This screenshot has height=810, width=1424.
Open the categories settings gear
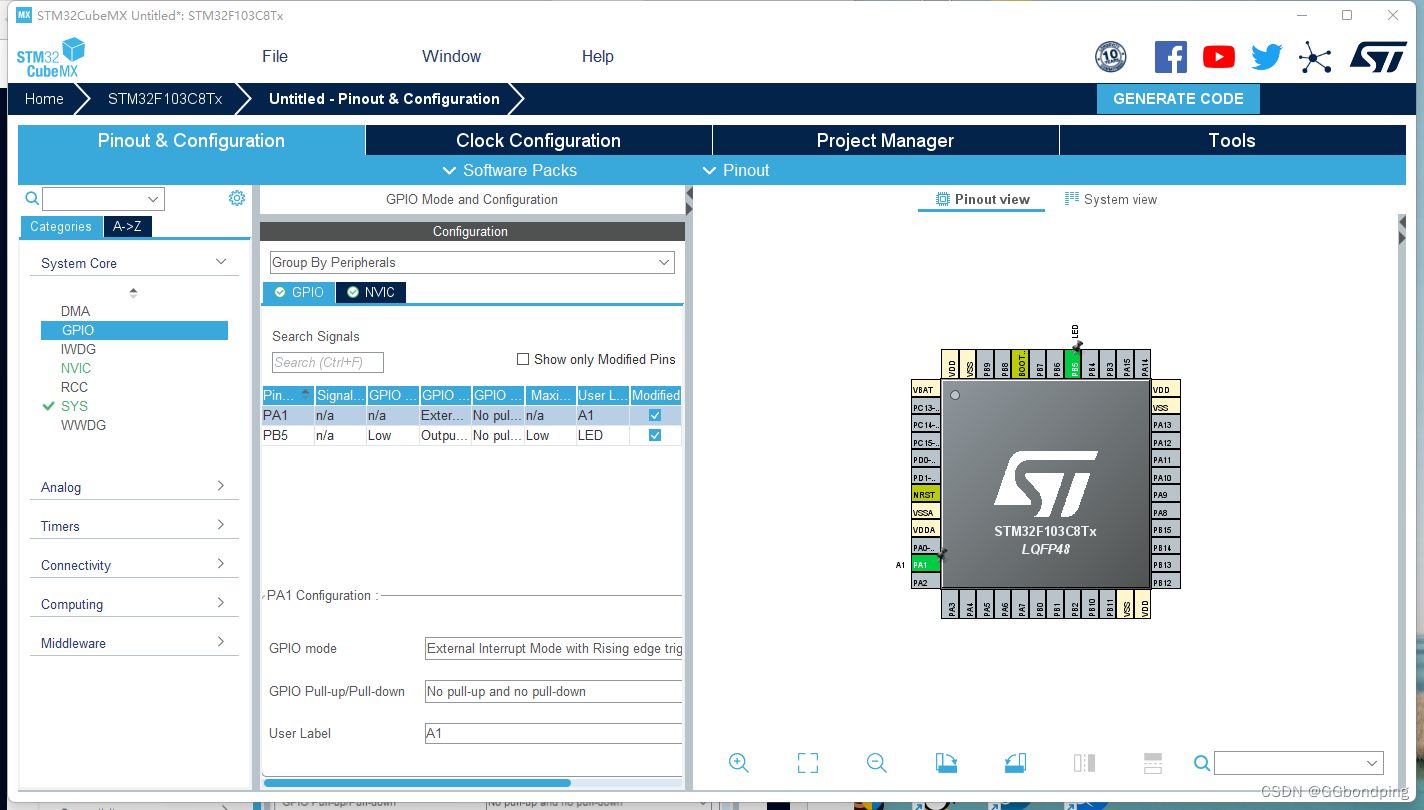coord(237,198)
